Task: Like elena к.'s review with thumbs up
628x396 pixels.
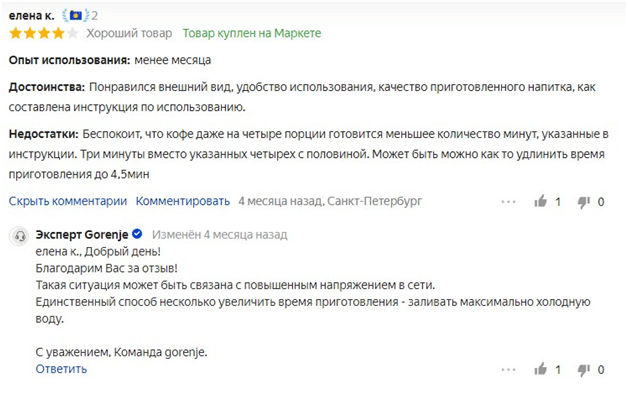Action: pyautogui.click(x=541, y=201)
